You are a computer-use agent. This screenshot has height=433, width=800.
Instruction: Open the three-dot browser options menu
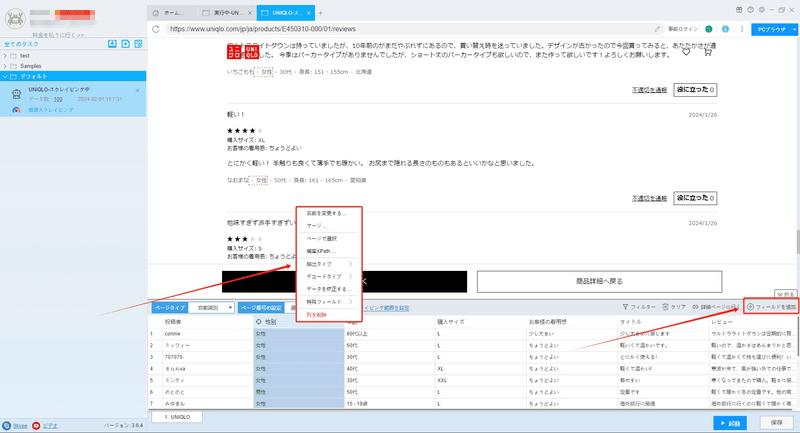tap(742, 29)
